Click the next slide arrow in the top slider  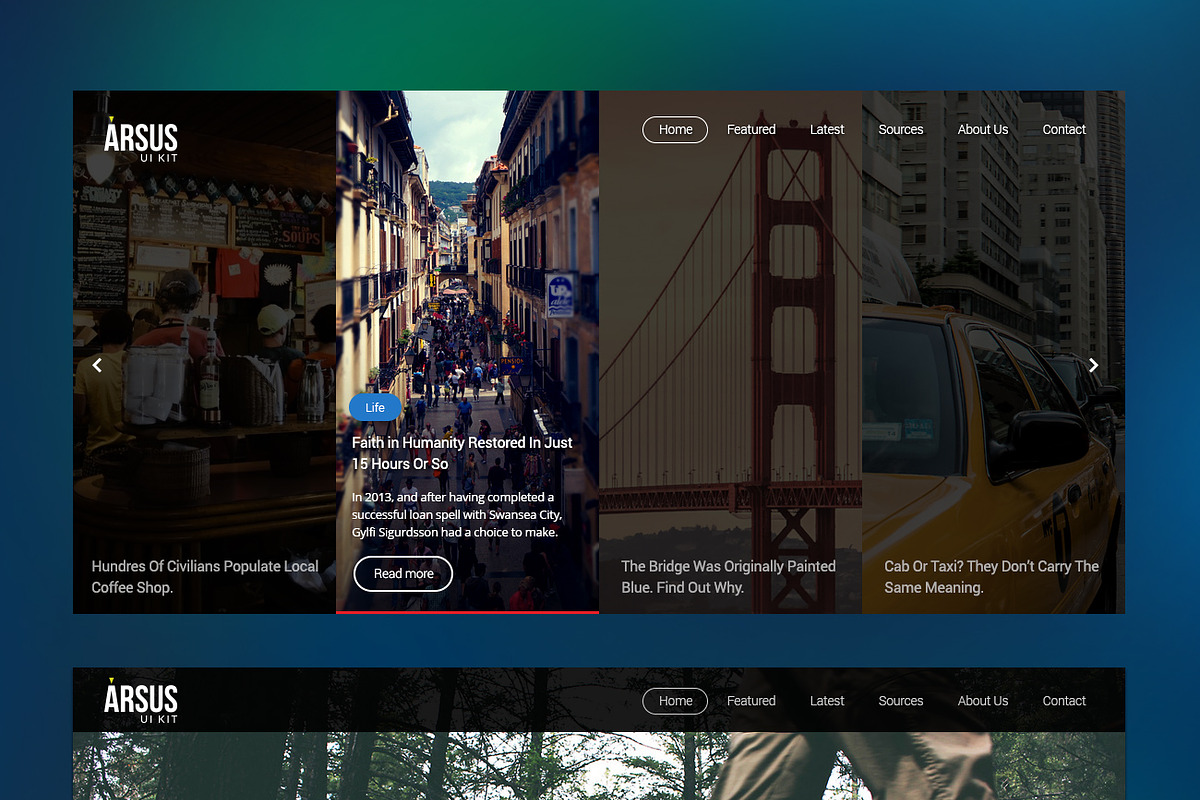1093,365
